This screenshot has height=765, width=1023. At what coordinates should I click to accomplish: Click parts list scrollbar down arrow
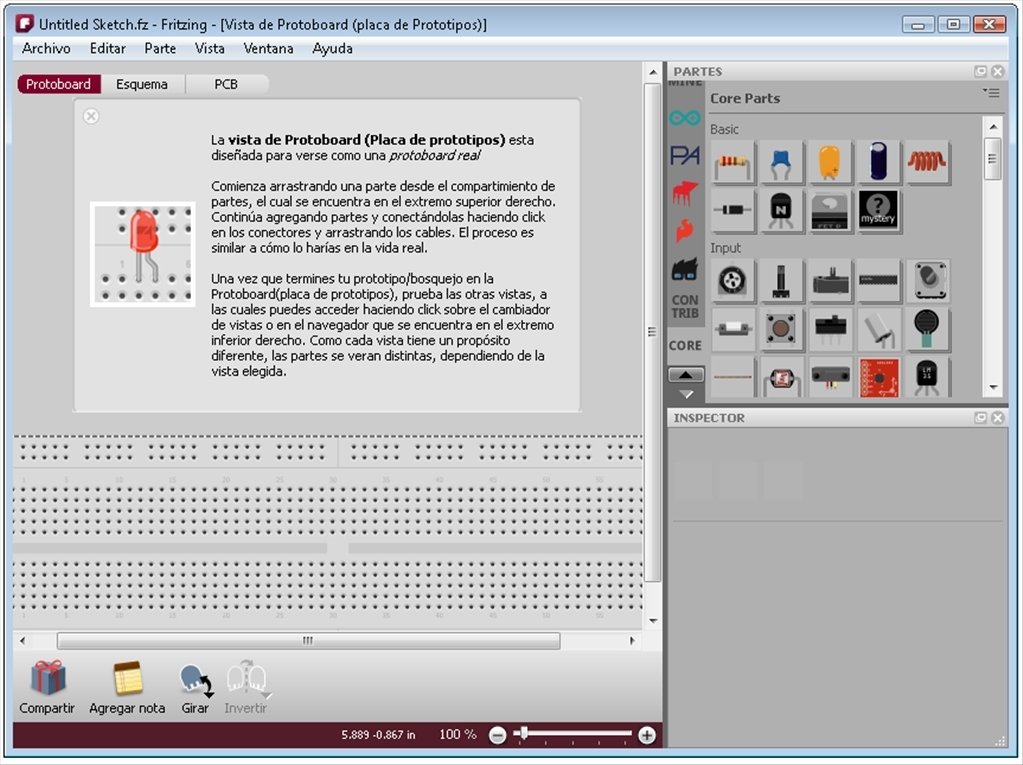click(993, 387)
